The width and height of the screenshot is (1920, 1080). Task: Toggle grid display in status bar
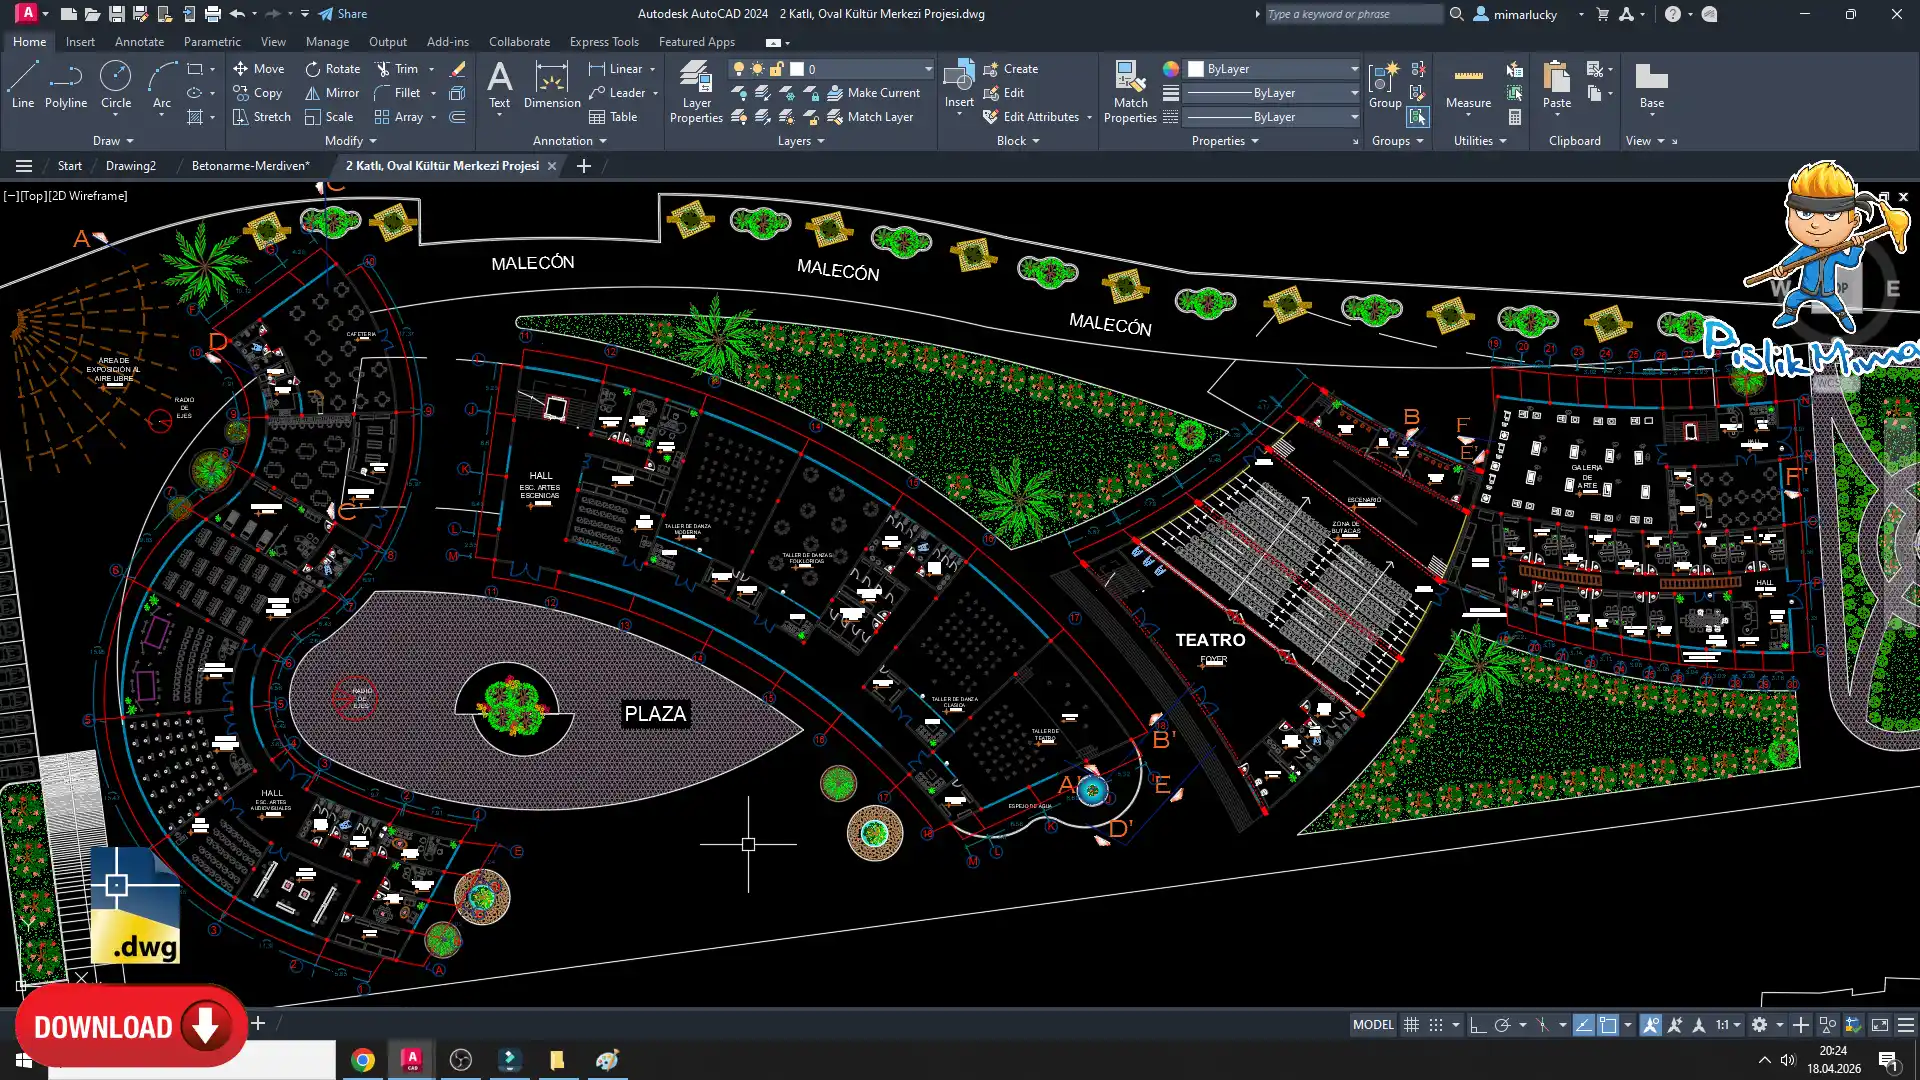[1411, 1025]
